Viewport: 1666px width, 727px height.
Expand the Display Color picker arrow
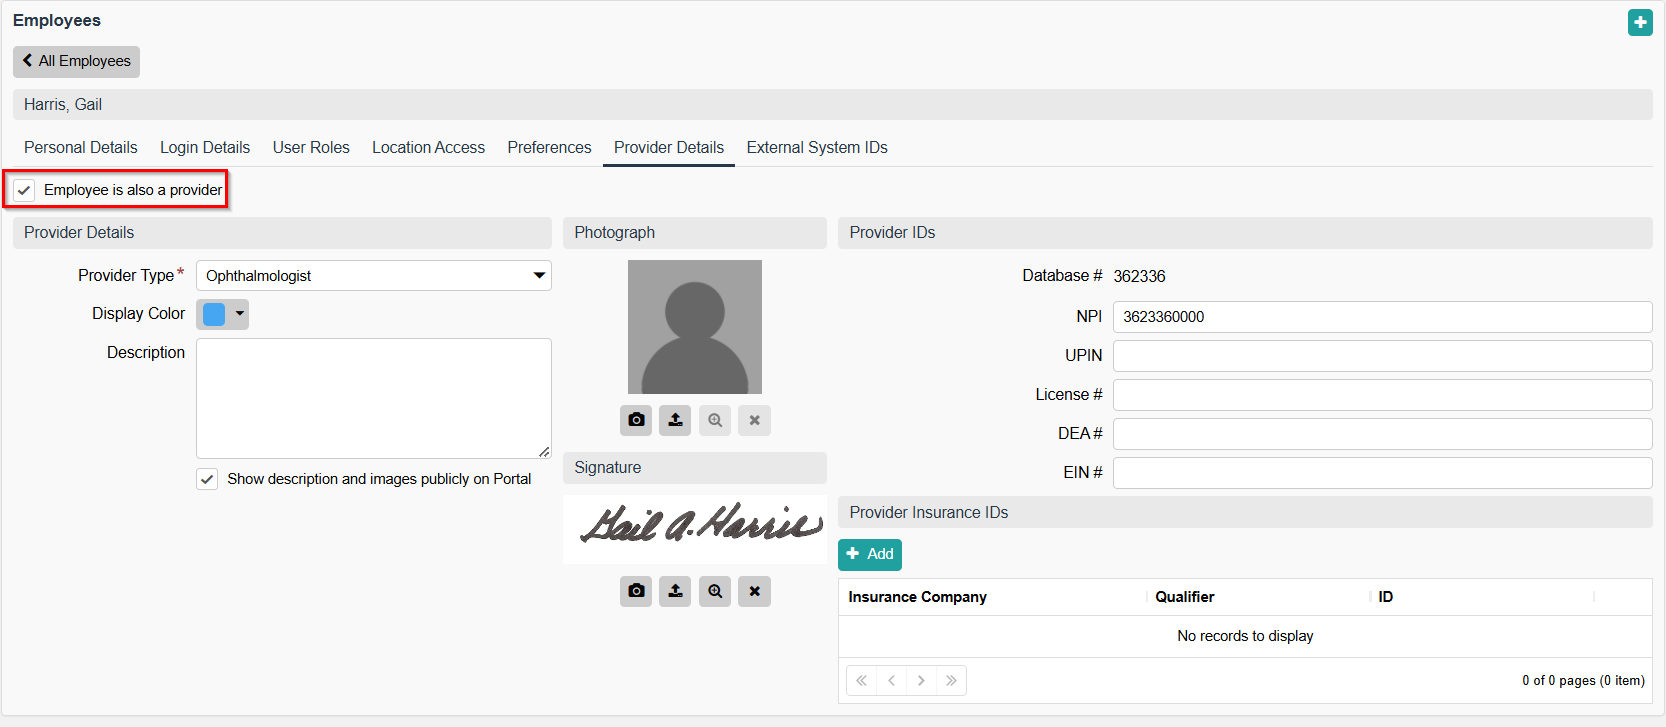pos(240,314)
